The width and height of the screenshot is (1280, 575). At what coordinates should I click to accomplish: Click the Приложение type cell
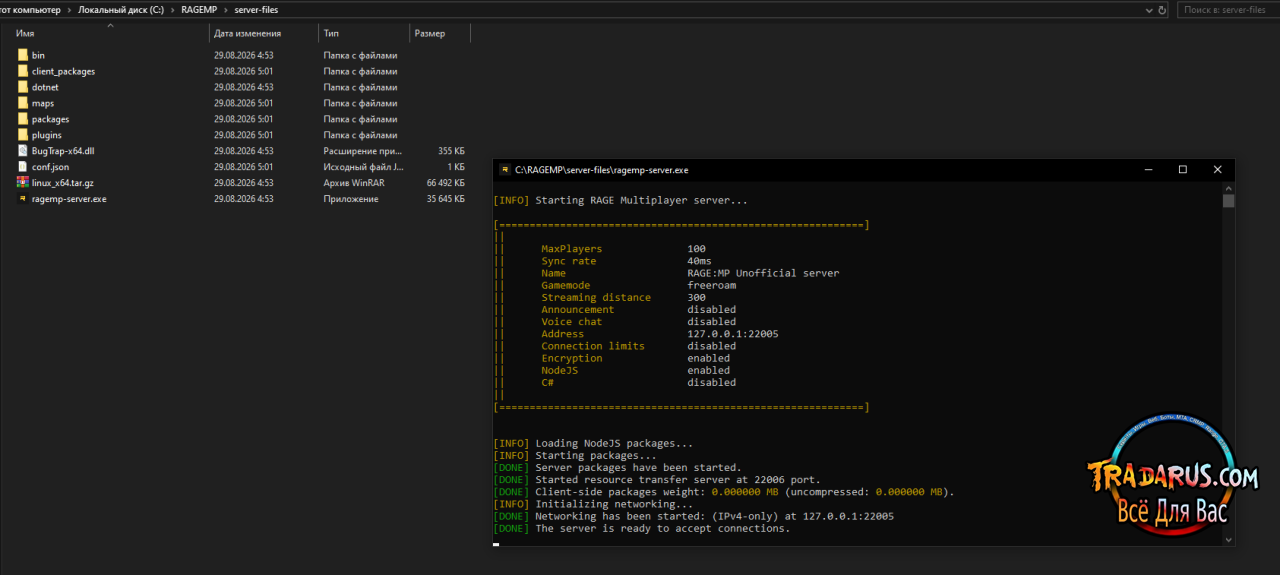[351, 199]
